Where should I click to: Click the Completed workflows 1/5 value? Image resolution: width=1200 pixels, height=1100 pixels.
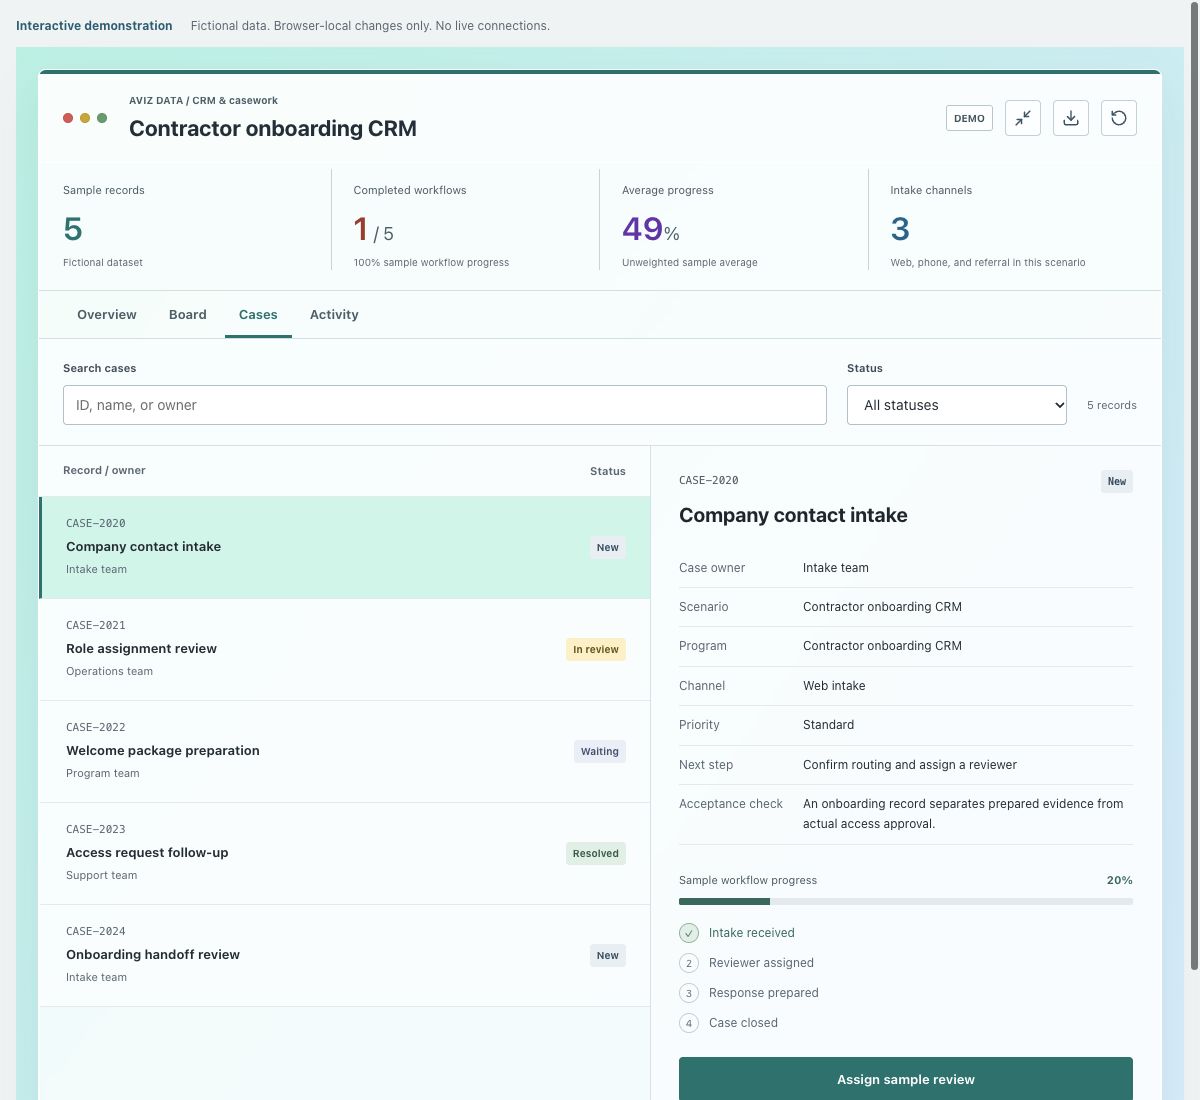(x=373, y=230)
